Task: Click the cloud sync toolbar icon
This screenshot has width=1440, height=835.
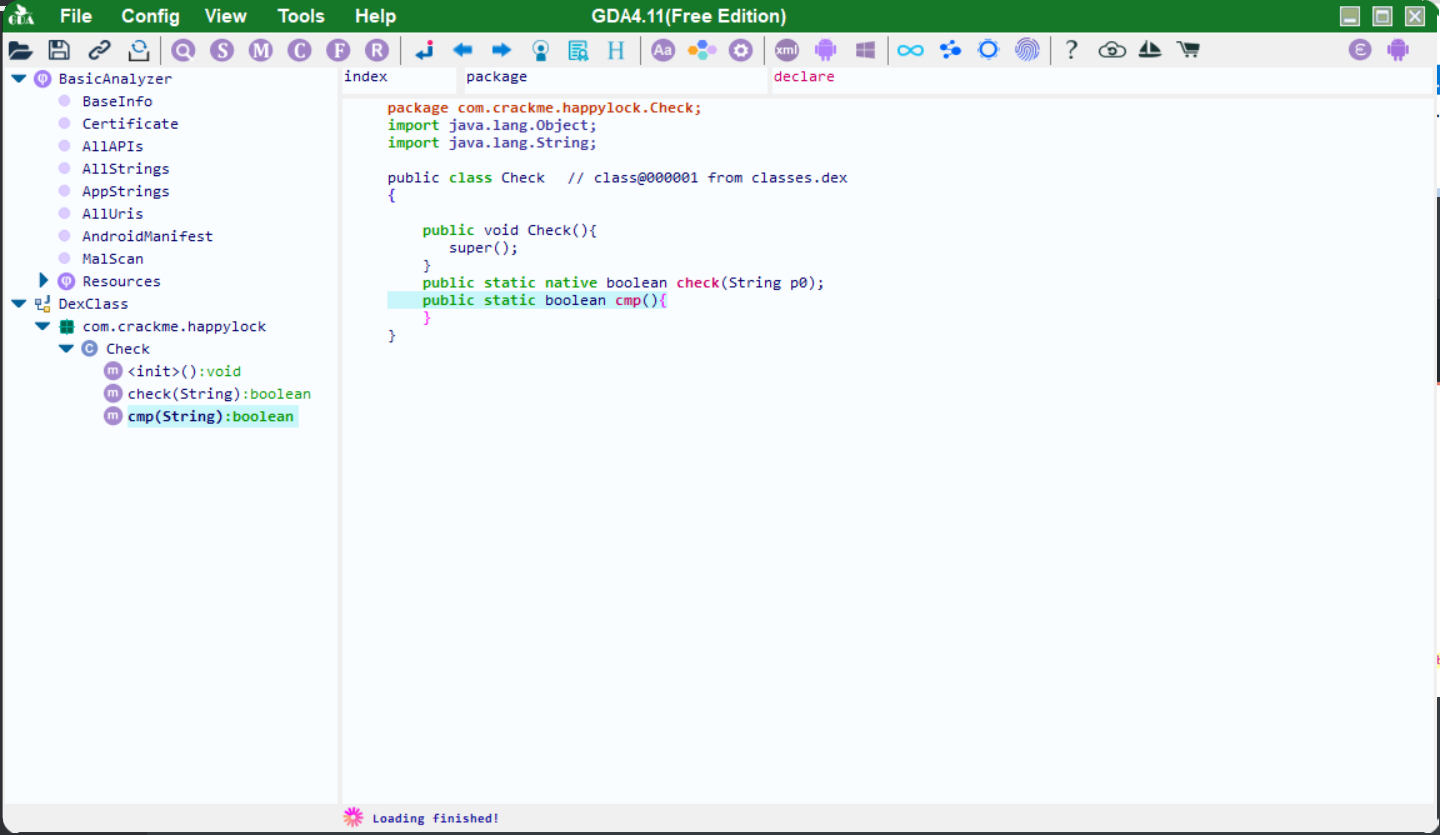Action: point(1112,50)
